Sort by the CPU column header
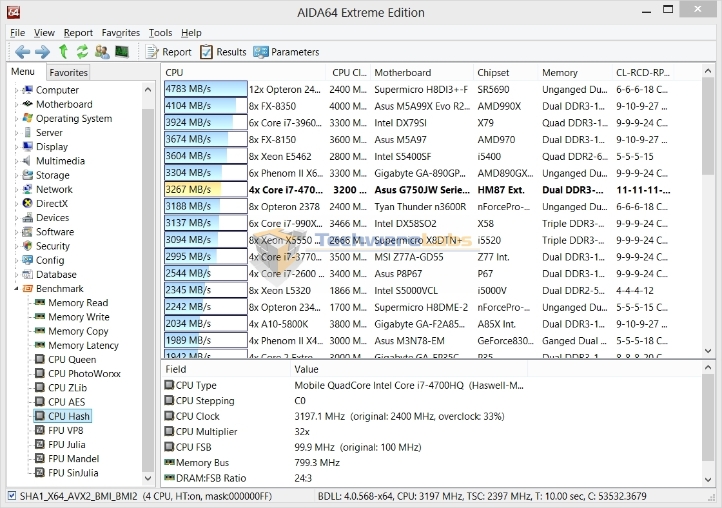The width and height of the screenshot is (722, 508). coord(244,72)
